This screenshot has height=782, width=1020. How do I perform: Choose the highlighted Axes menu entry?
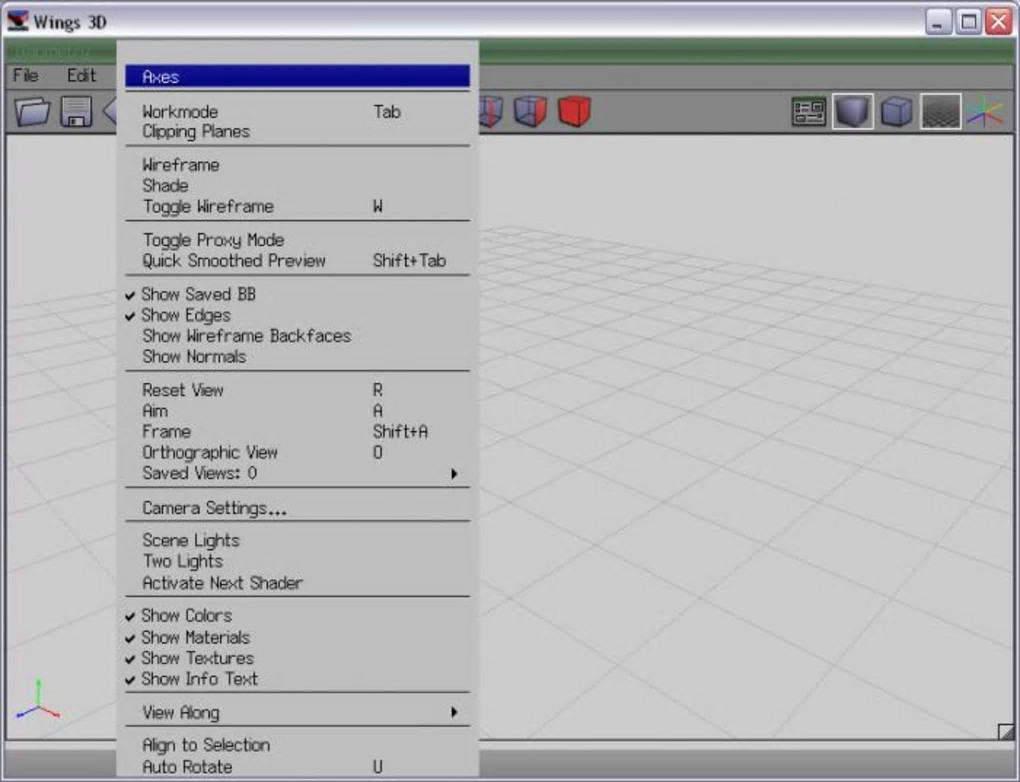[x=297, y=77]
